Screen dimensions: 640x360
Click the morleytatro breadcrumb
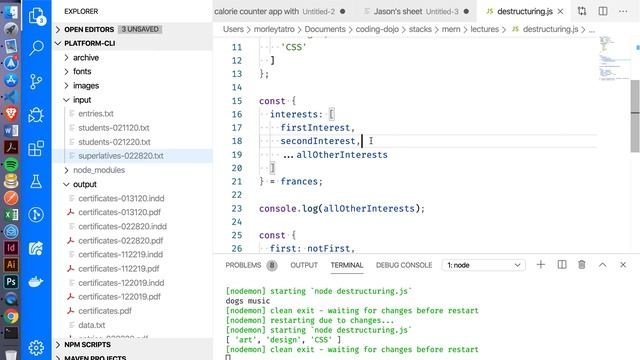pos(274,29)
